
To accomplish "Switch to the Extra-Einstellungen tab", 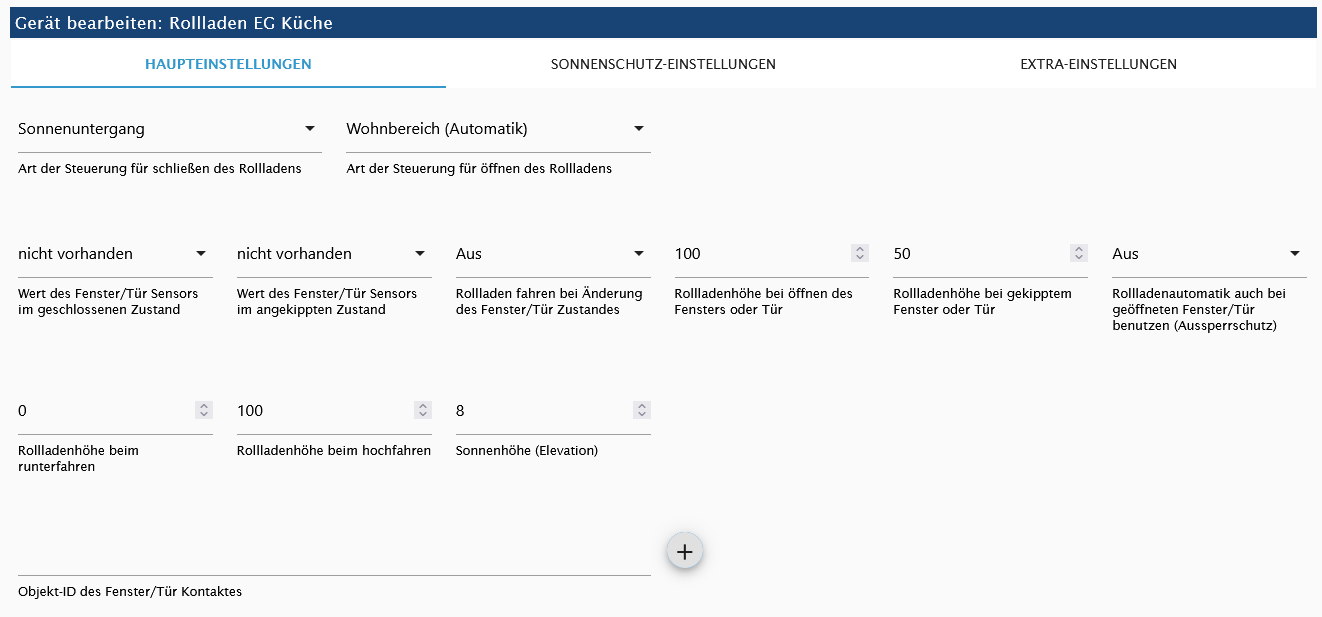I will (1098, 64).
